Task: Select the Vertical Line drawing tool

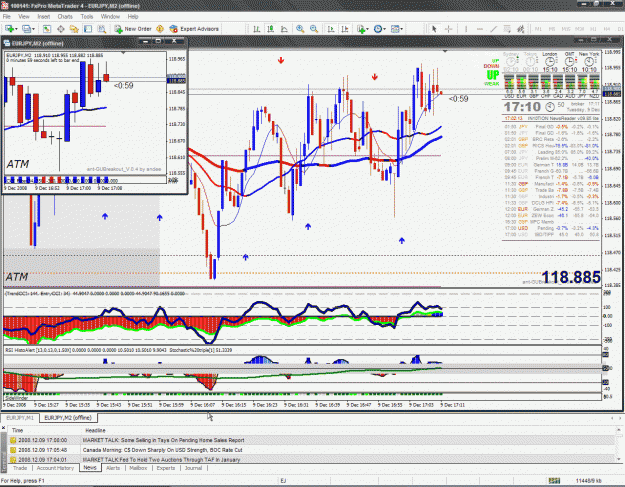Action: [x=466, y=29]
